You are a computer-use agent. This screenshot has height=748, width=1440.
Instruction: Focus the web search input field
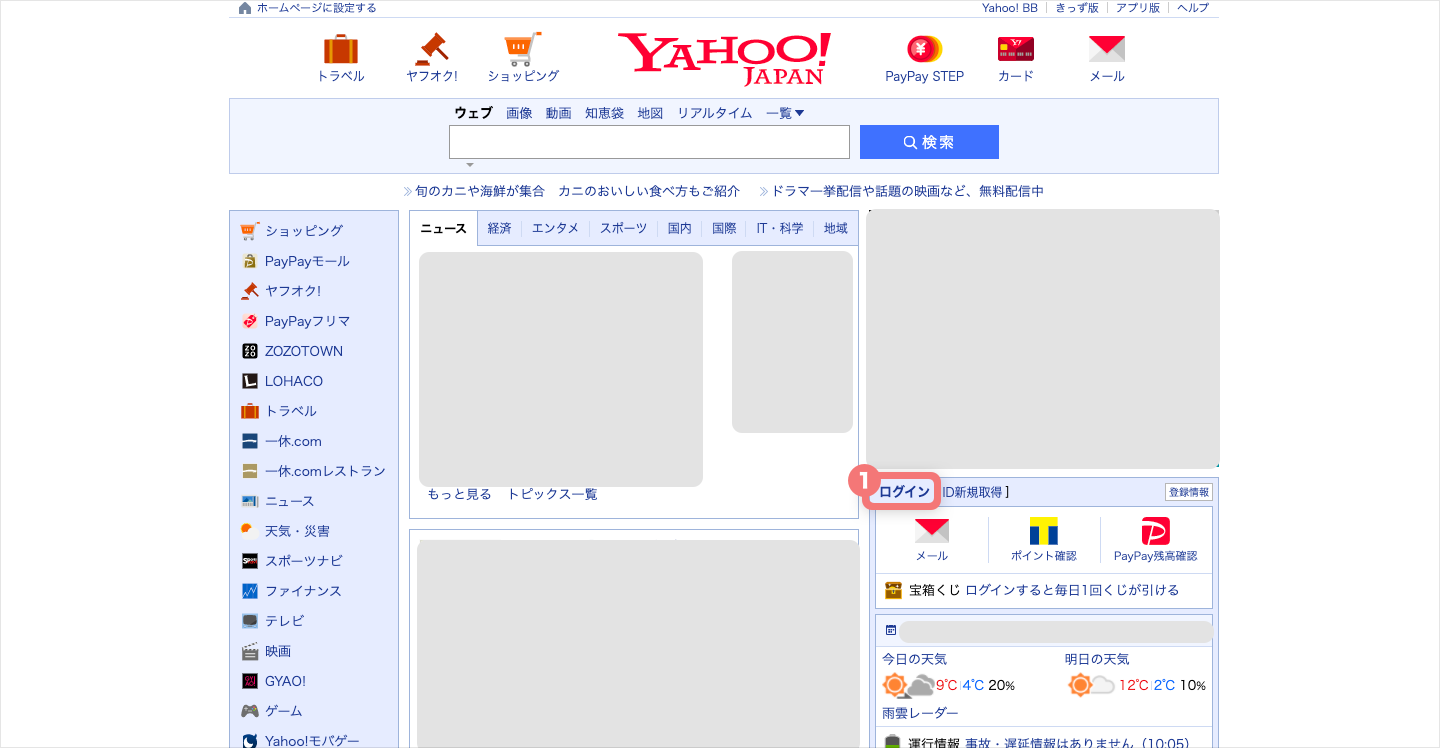pyautogui.click(x=649, y=142)
